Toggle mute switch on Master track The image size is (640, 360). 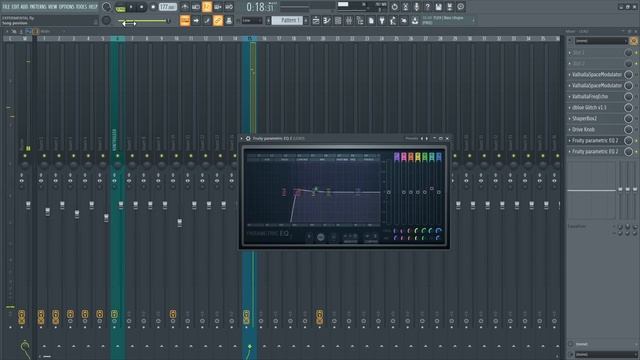tap(25, 156)
